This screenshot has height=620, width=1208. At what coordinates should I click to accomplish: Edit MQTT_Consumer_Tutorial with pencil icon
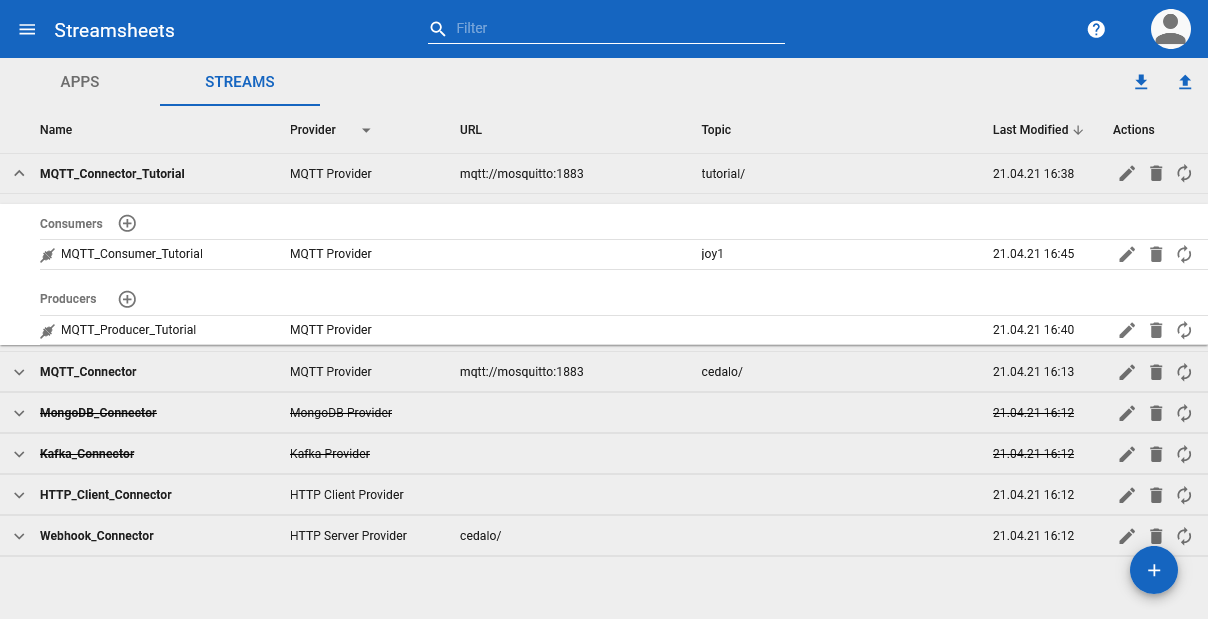[x=1127, y=255]
